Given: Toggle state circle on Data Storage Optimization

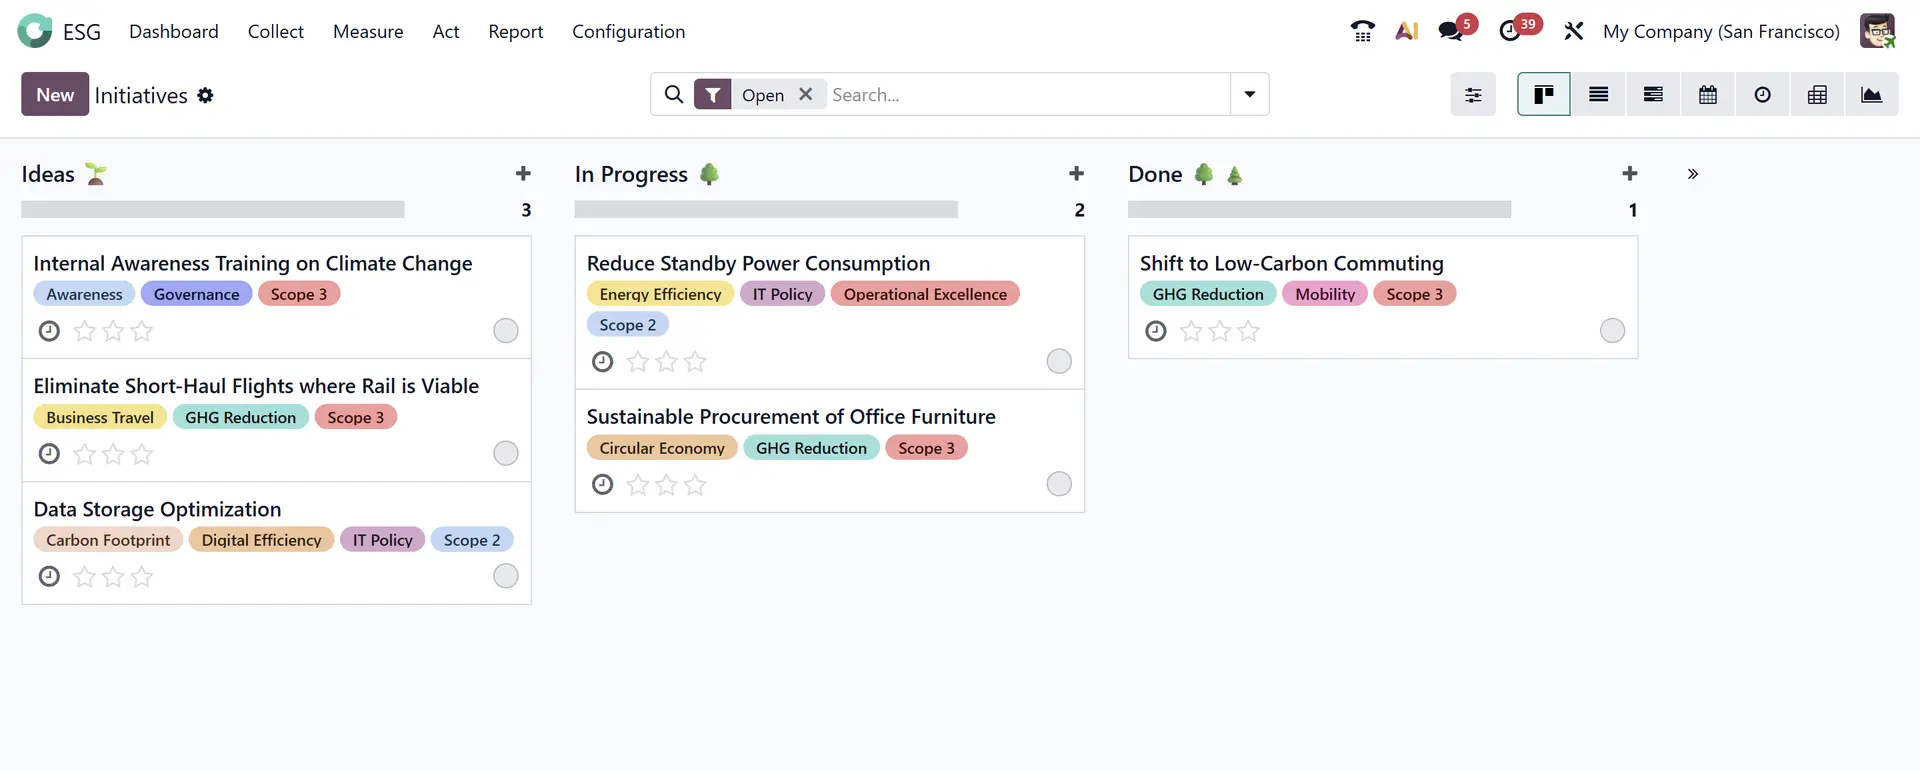Looking at the screenshot, I should (x=506, y=576).
